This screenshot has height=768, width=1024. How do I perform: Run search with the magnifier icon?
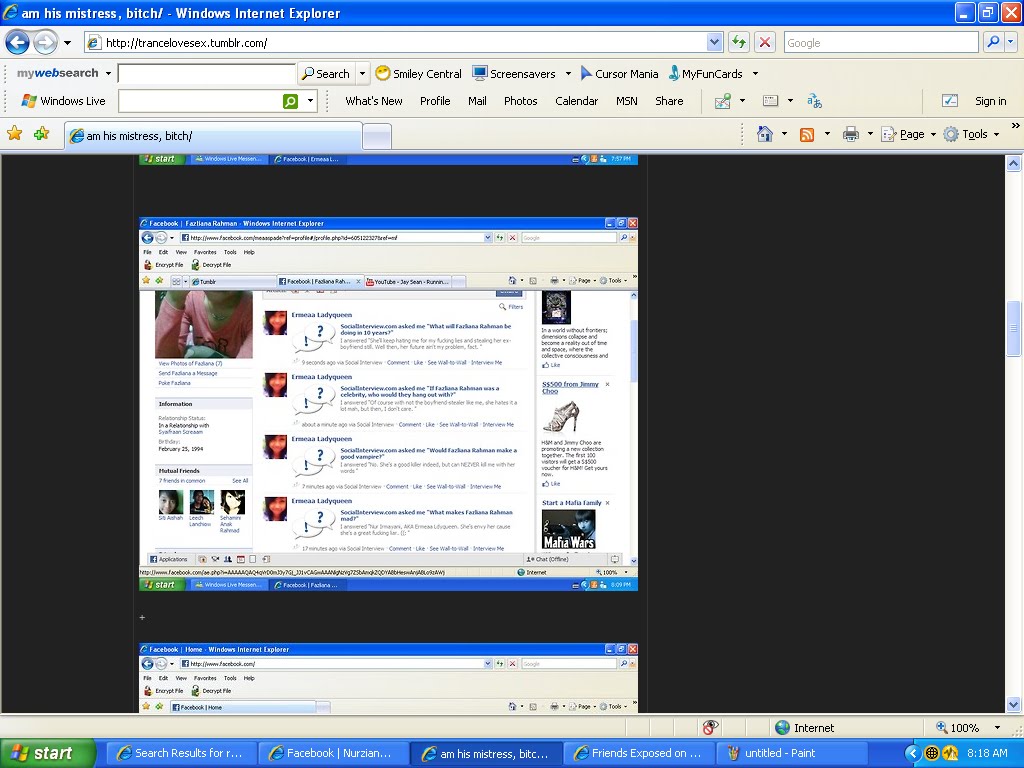coord(993,43)
